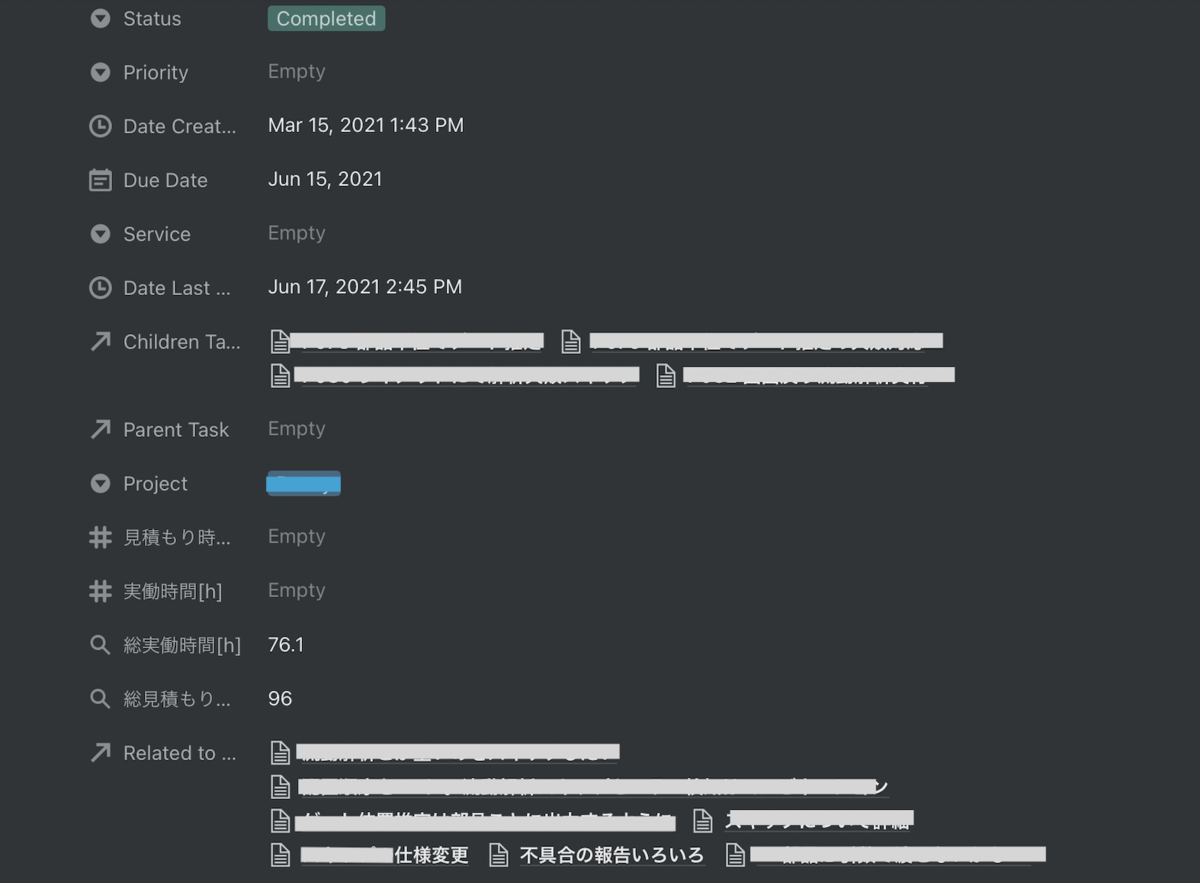Click the clock icon beside Date Last field
The image size is (1200, 883).
(100, 288)
